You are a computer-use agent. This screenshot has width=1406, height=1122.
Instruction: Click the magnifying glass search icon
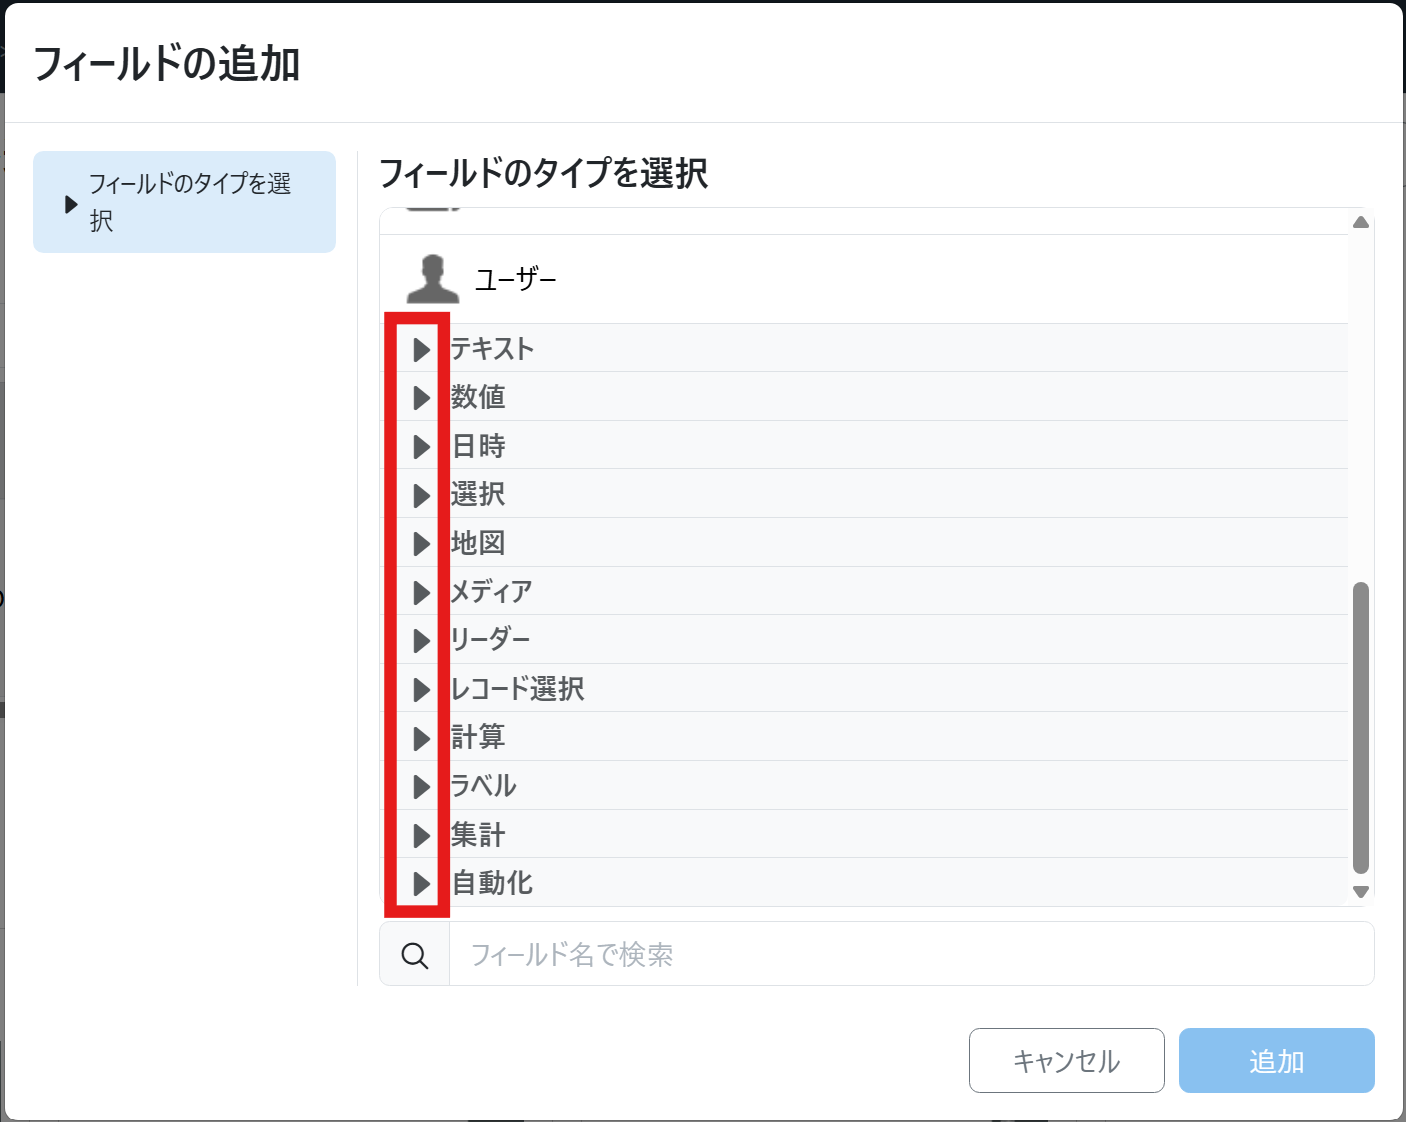pos(415,955)
